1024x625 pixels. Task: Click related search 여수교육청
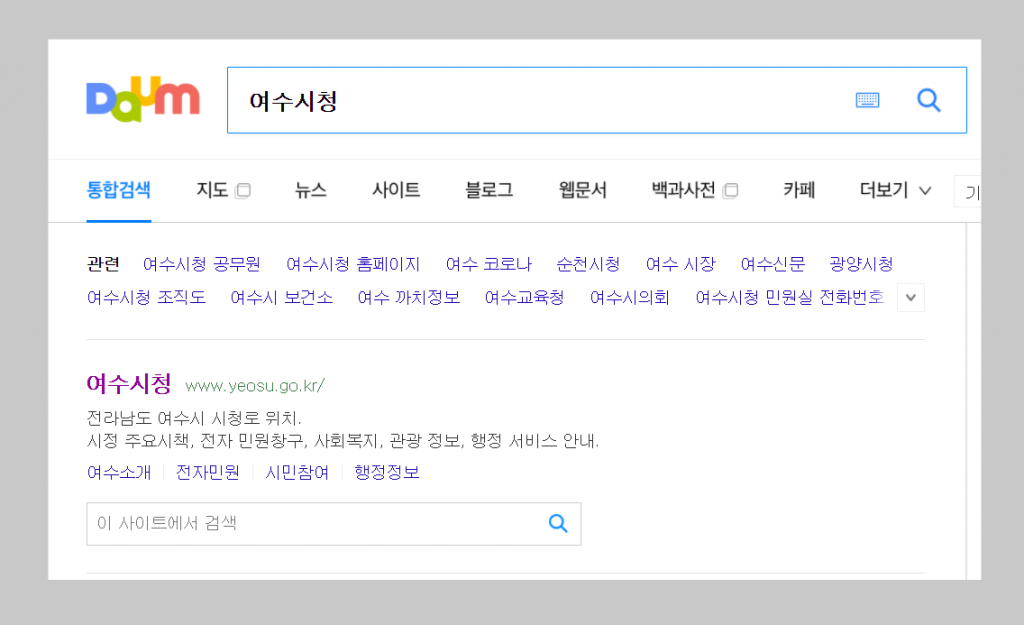[x=524, y=298]
